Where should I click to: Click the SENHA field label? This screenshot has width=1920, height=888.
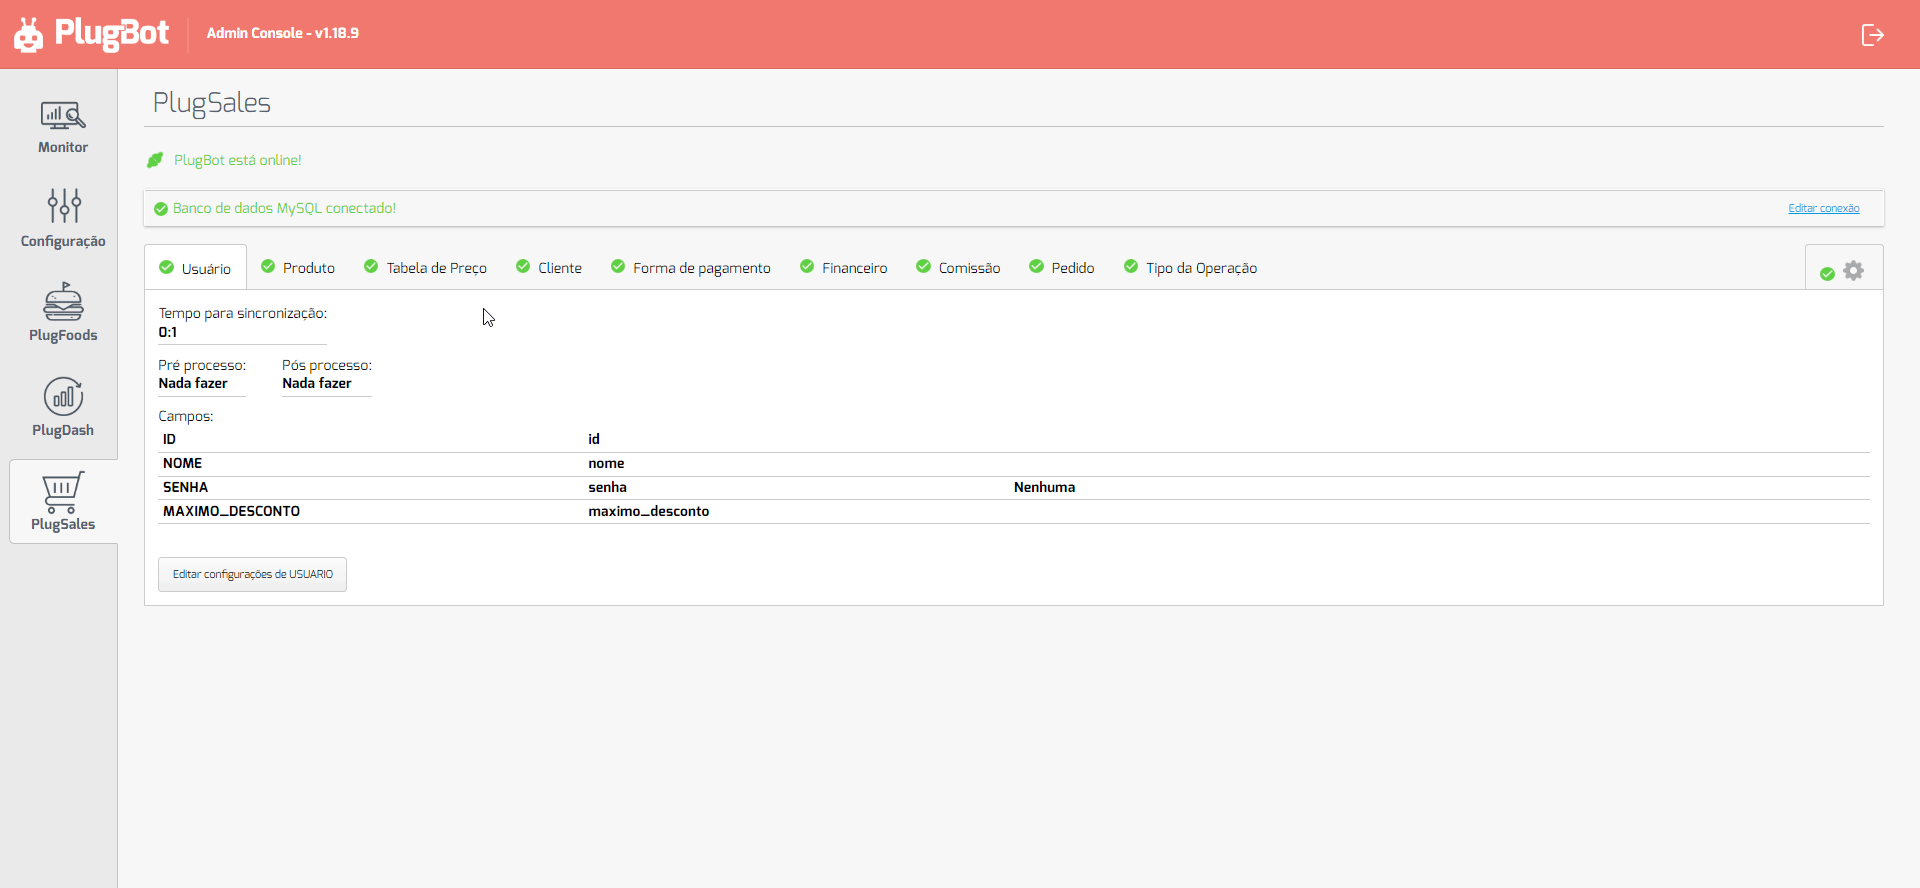click(185, 487)
